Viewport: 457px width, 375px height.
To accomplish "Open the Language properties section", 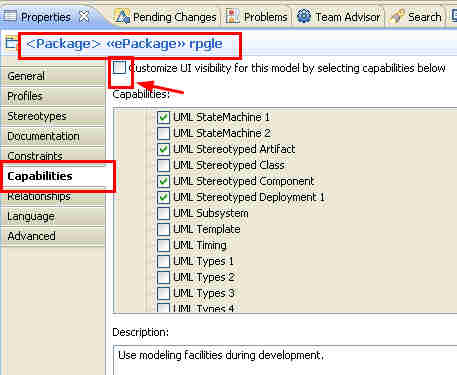I will 52,216.
